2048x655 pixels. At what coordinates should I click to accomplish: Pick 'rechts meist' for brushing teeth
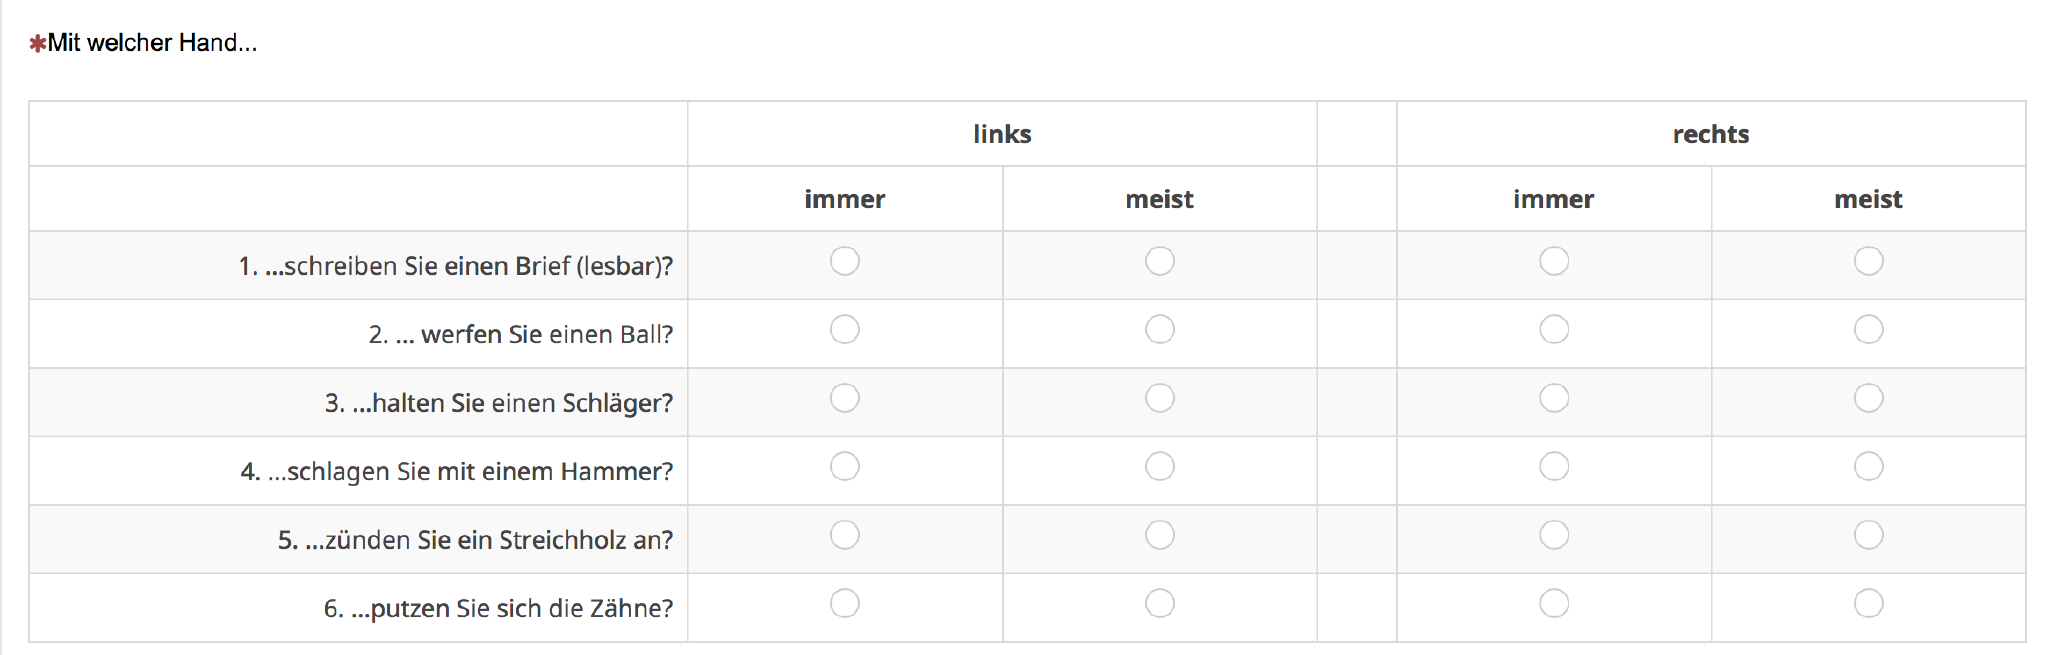pyautogui.click(x=1869, y=604)
